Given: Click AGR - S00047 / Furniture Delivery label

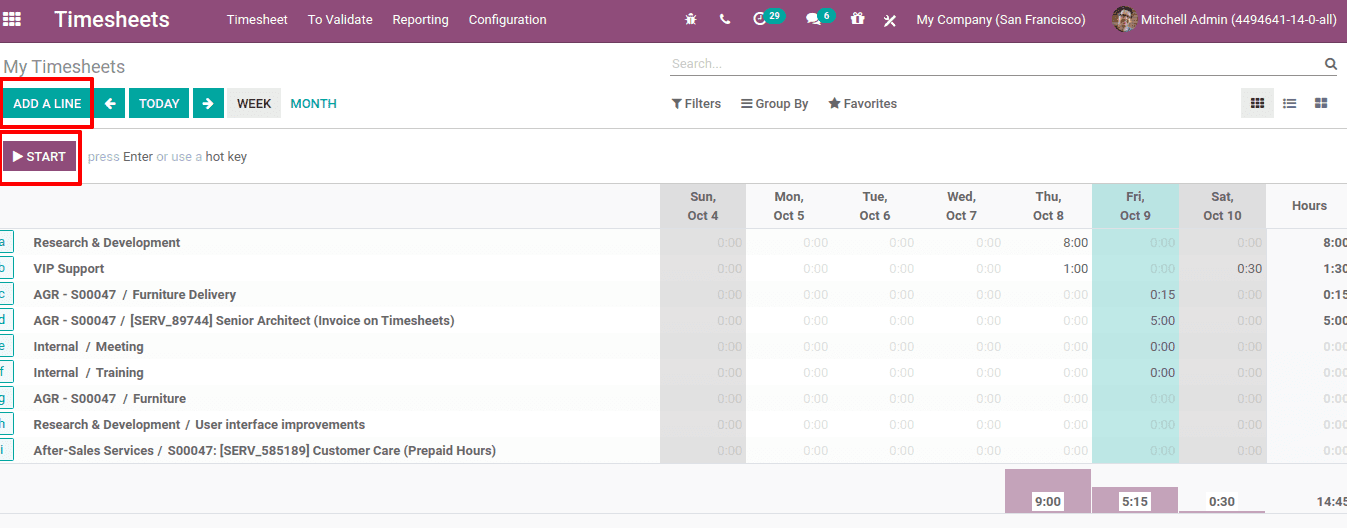Looking at the screenshot, I should click(135, 294).
